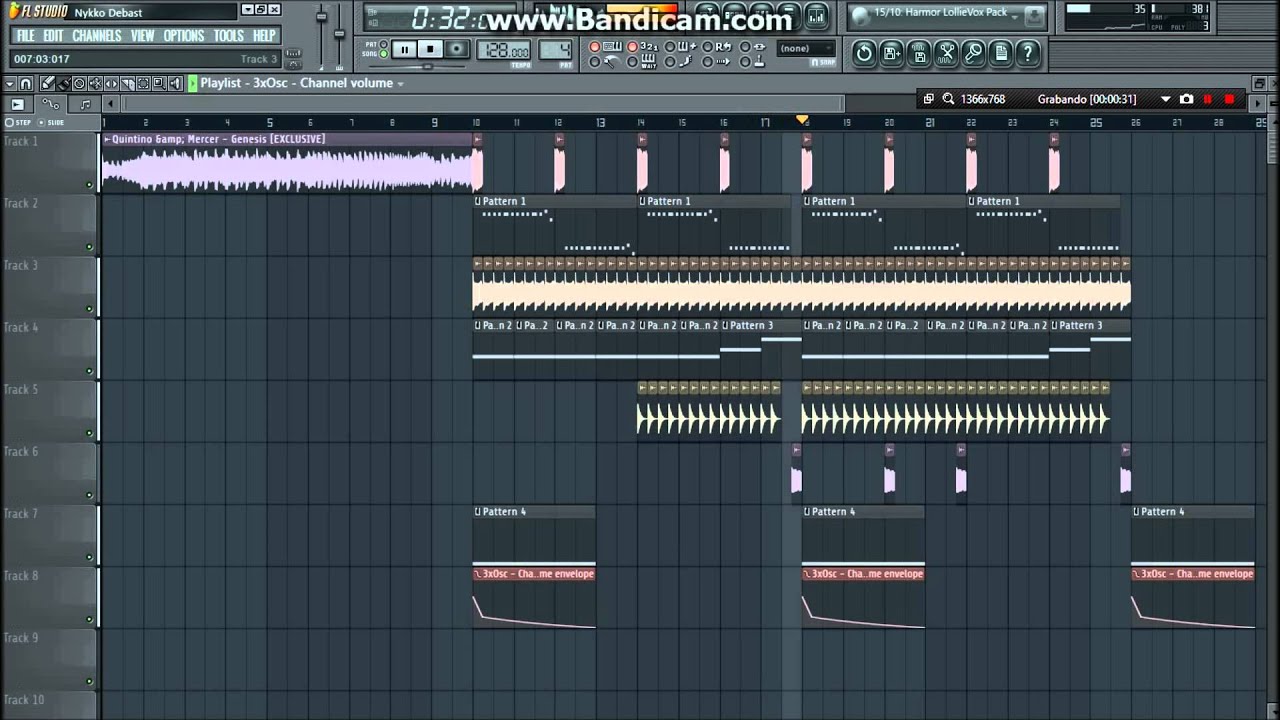Image resolution: width=1280 pixels, height=720 pixels.
Task: Select SONG mode radio button
Action: [384, 54]
